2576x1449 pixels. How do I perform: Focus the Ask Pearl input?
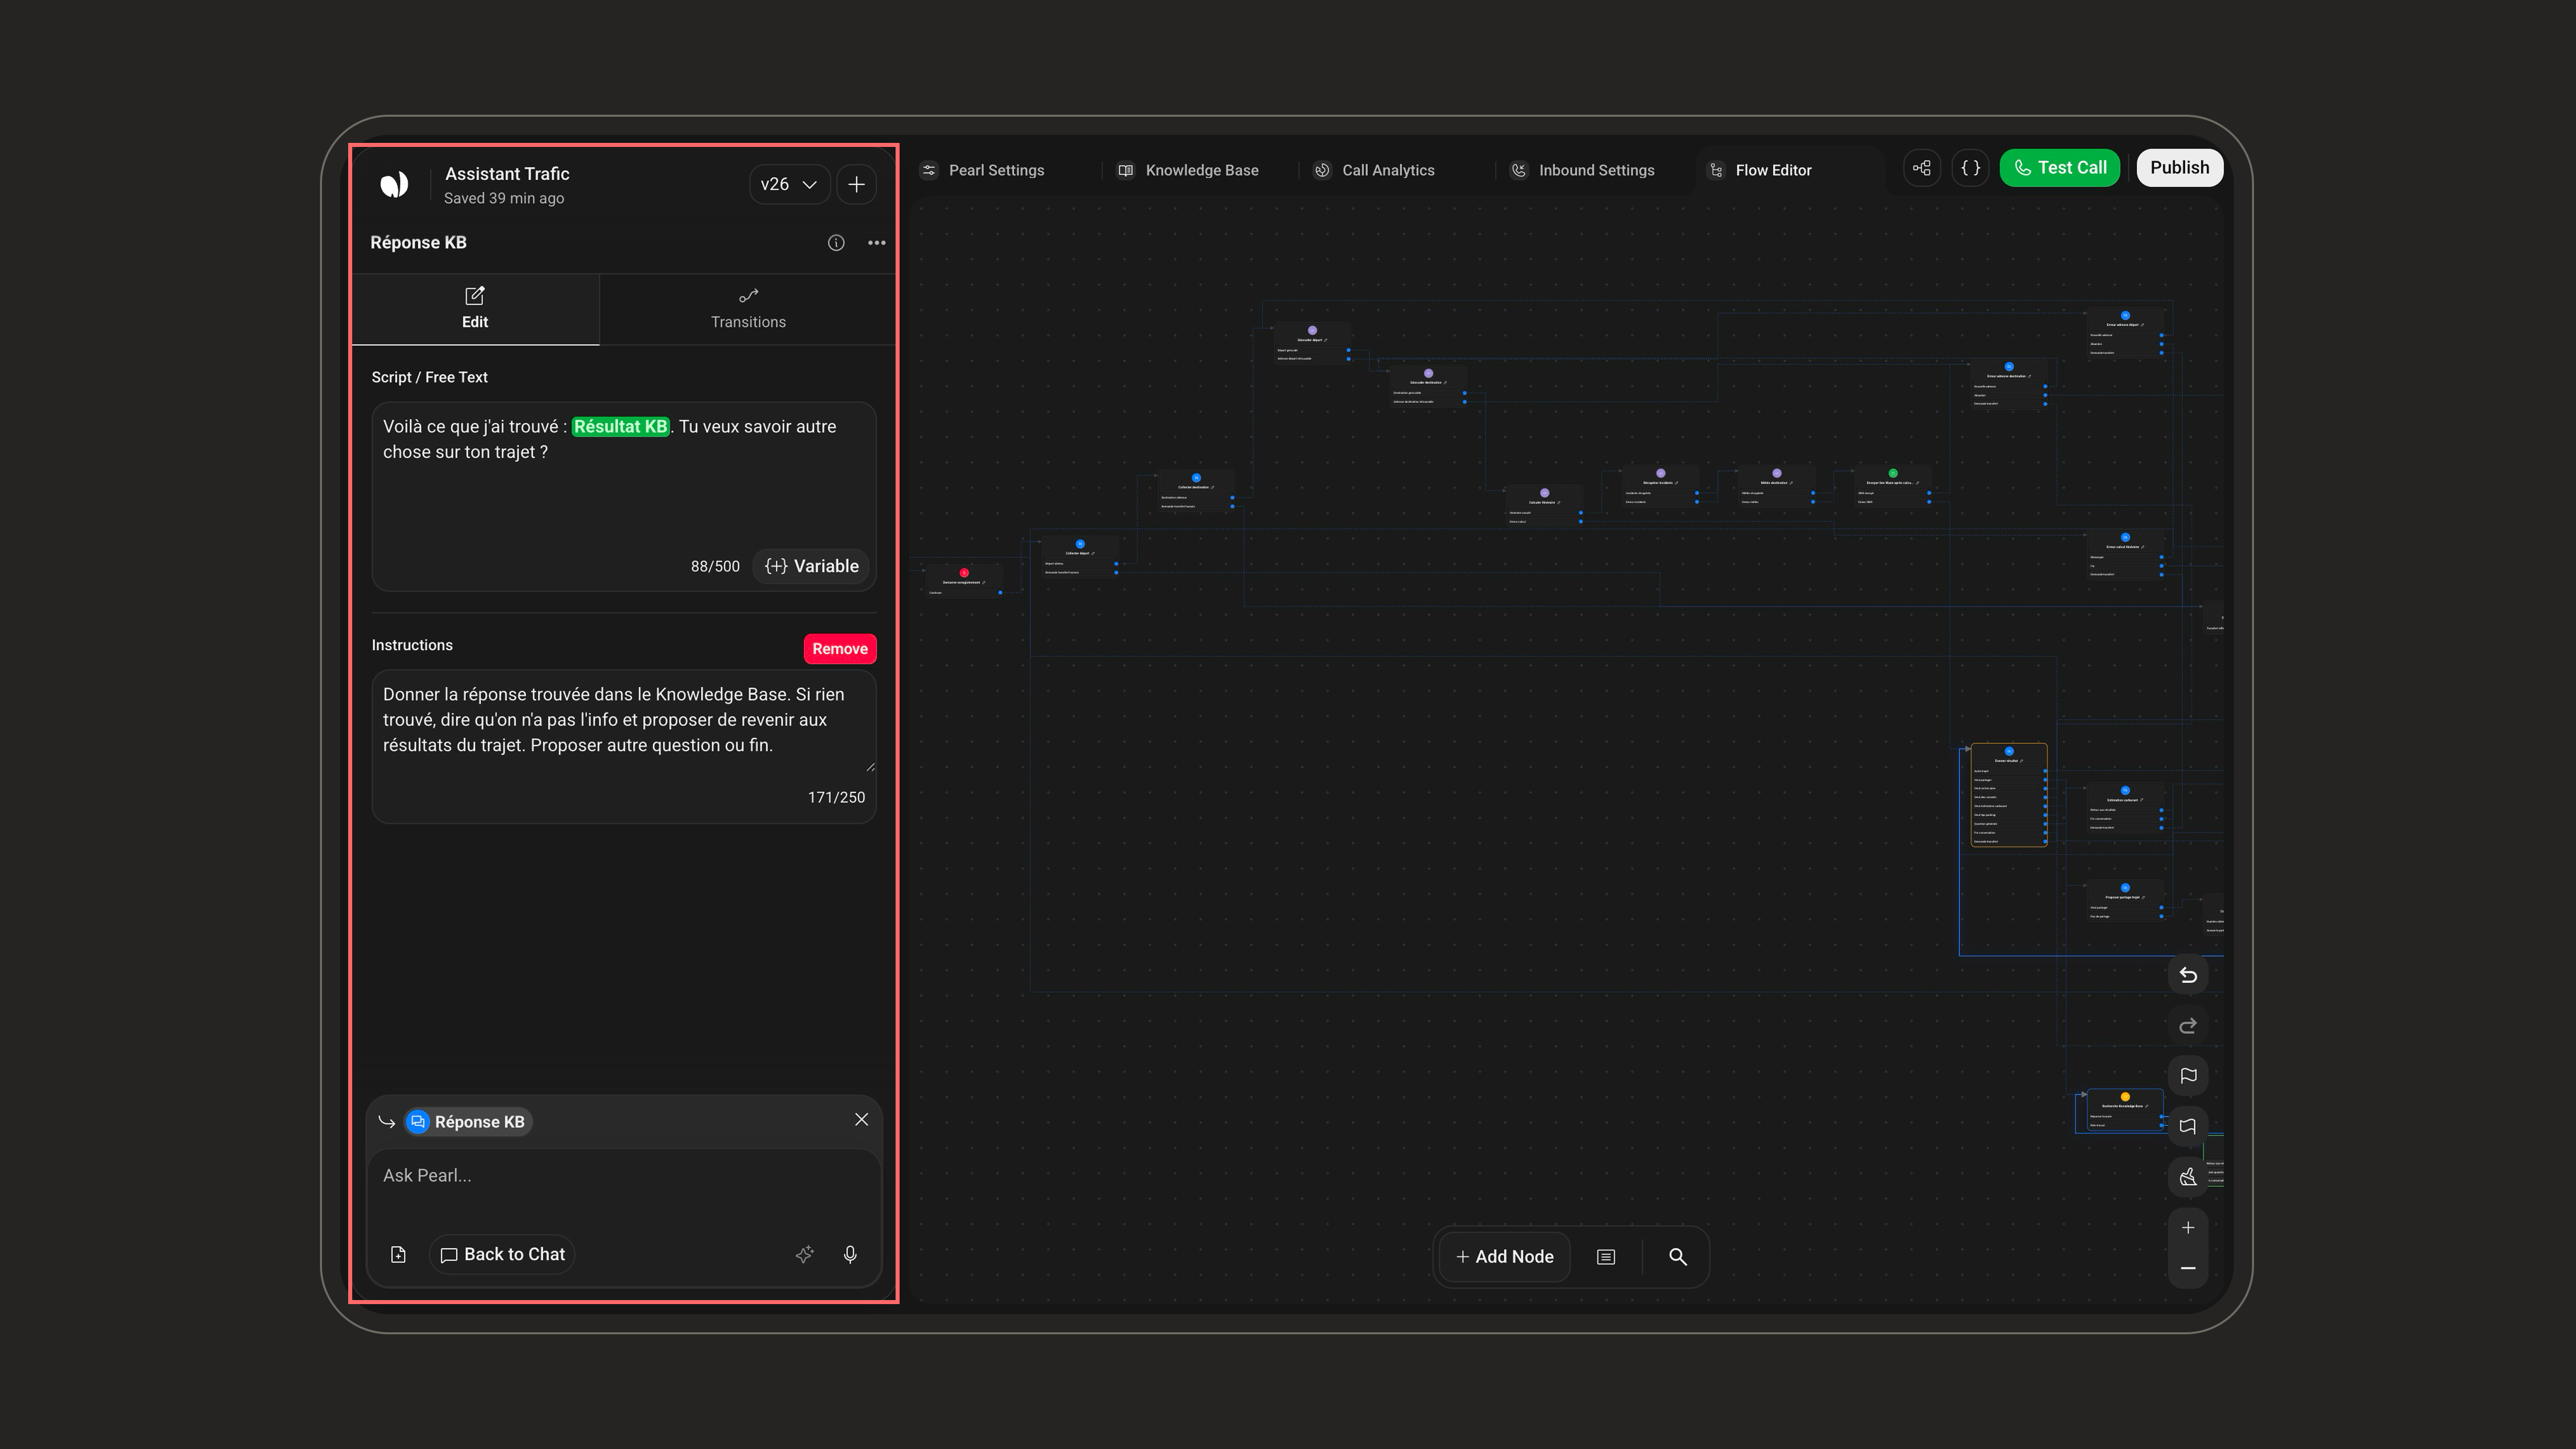(624, 1176)
